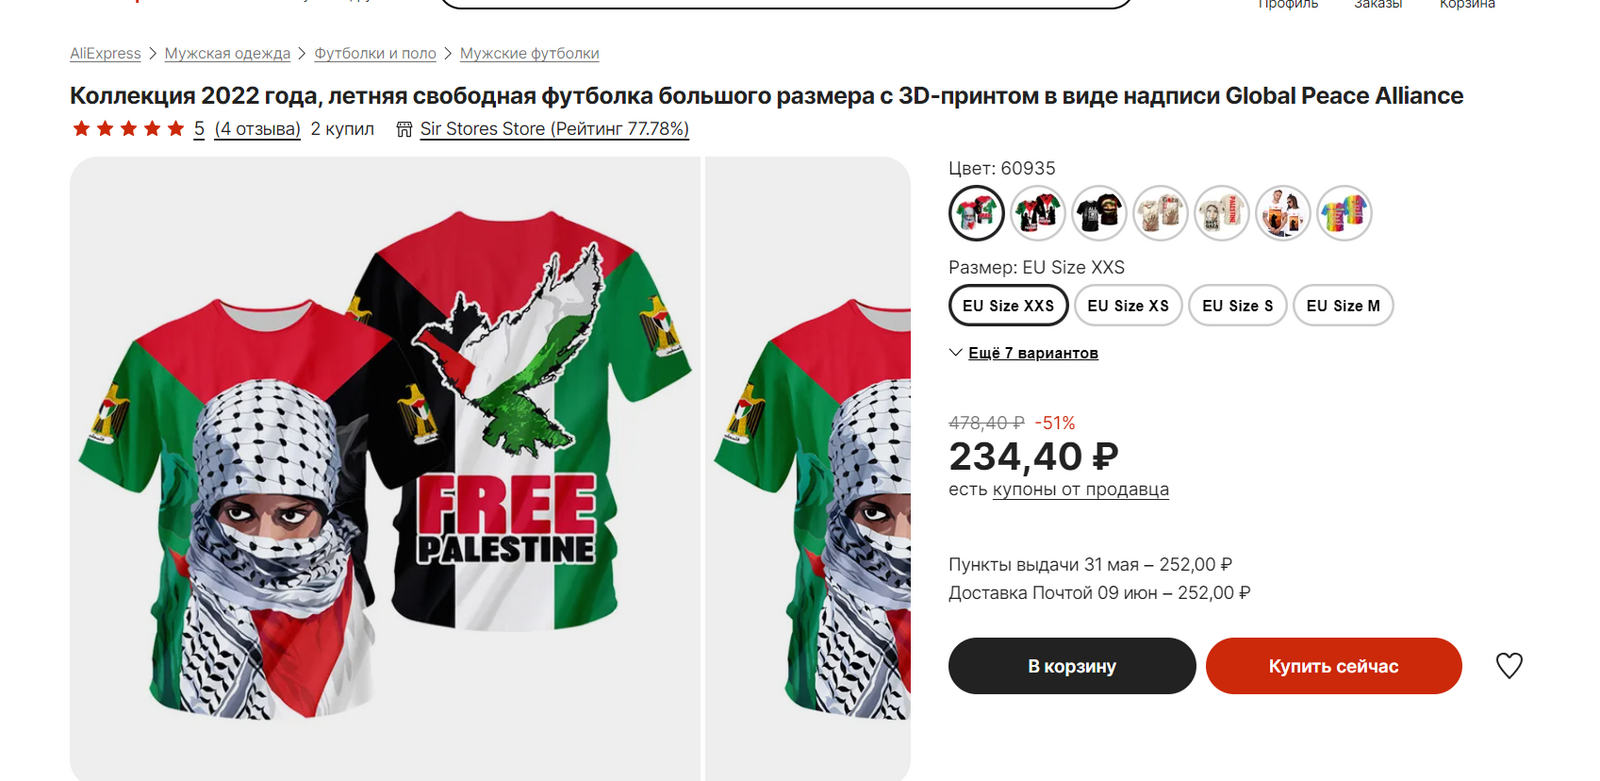This screenshot has width=1600, height=781.
Task: Go to 'Футболки и поло' breadcrumb
Action: click(375, 54)
